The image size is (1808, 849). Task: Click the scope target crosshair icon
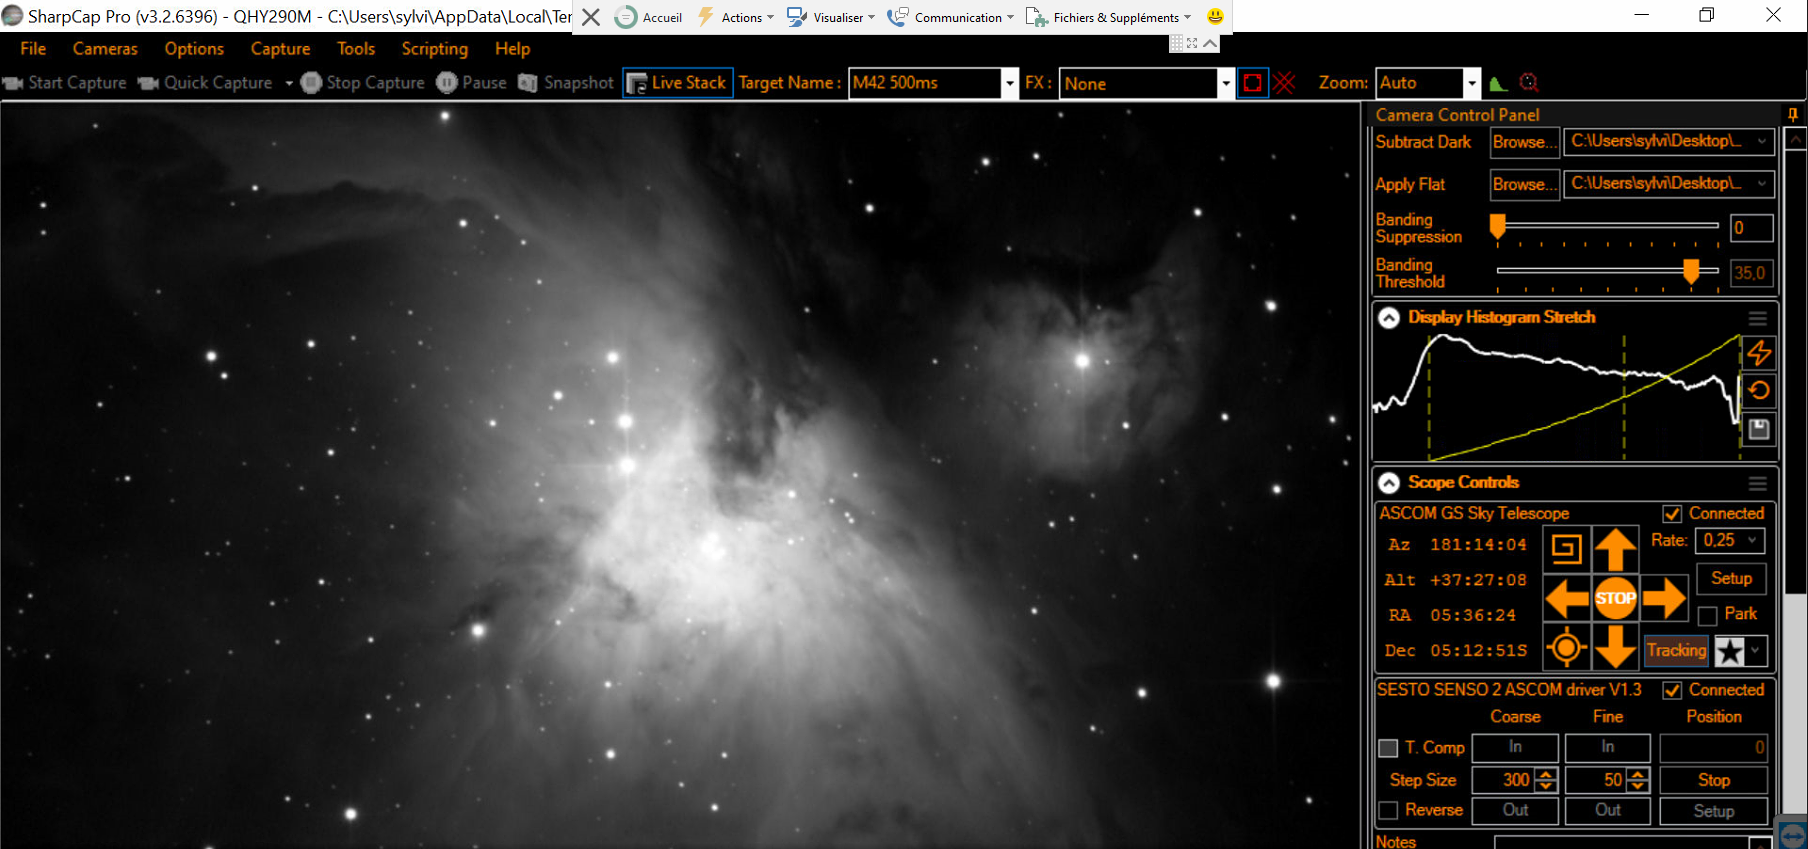(x=1567, y=648)
